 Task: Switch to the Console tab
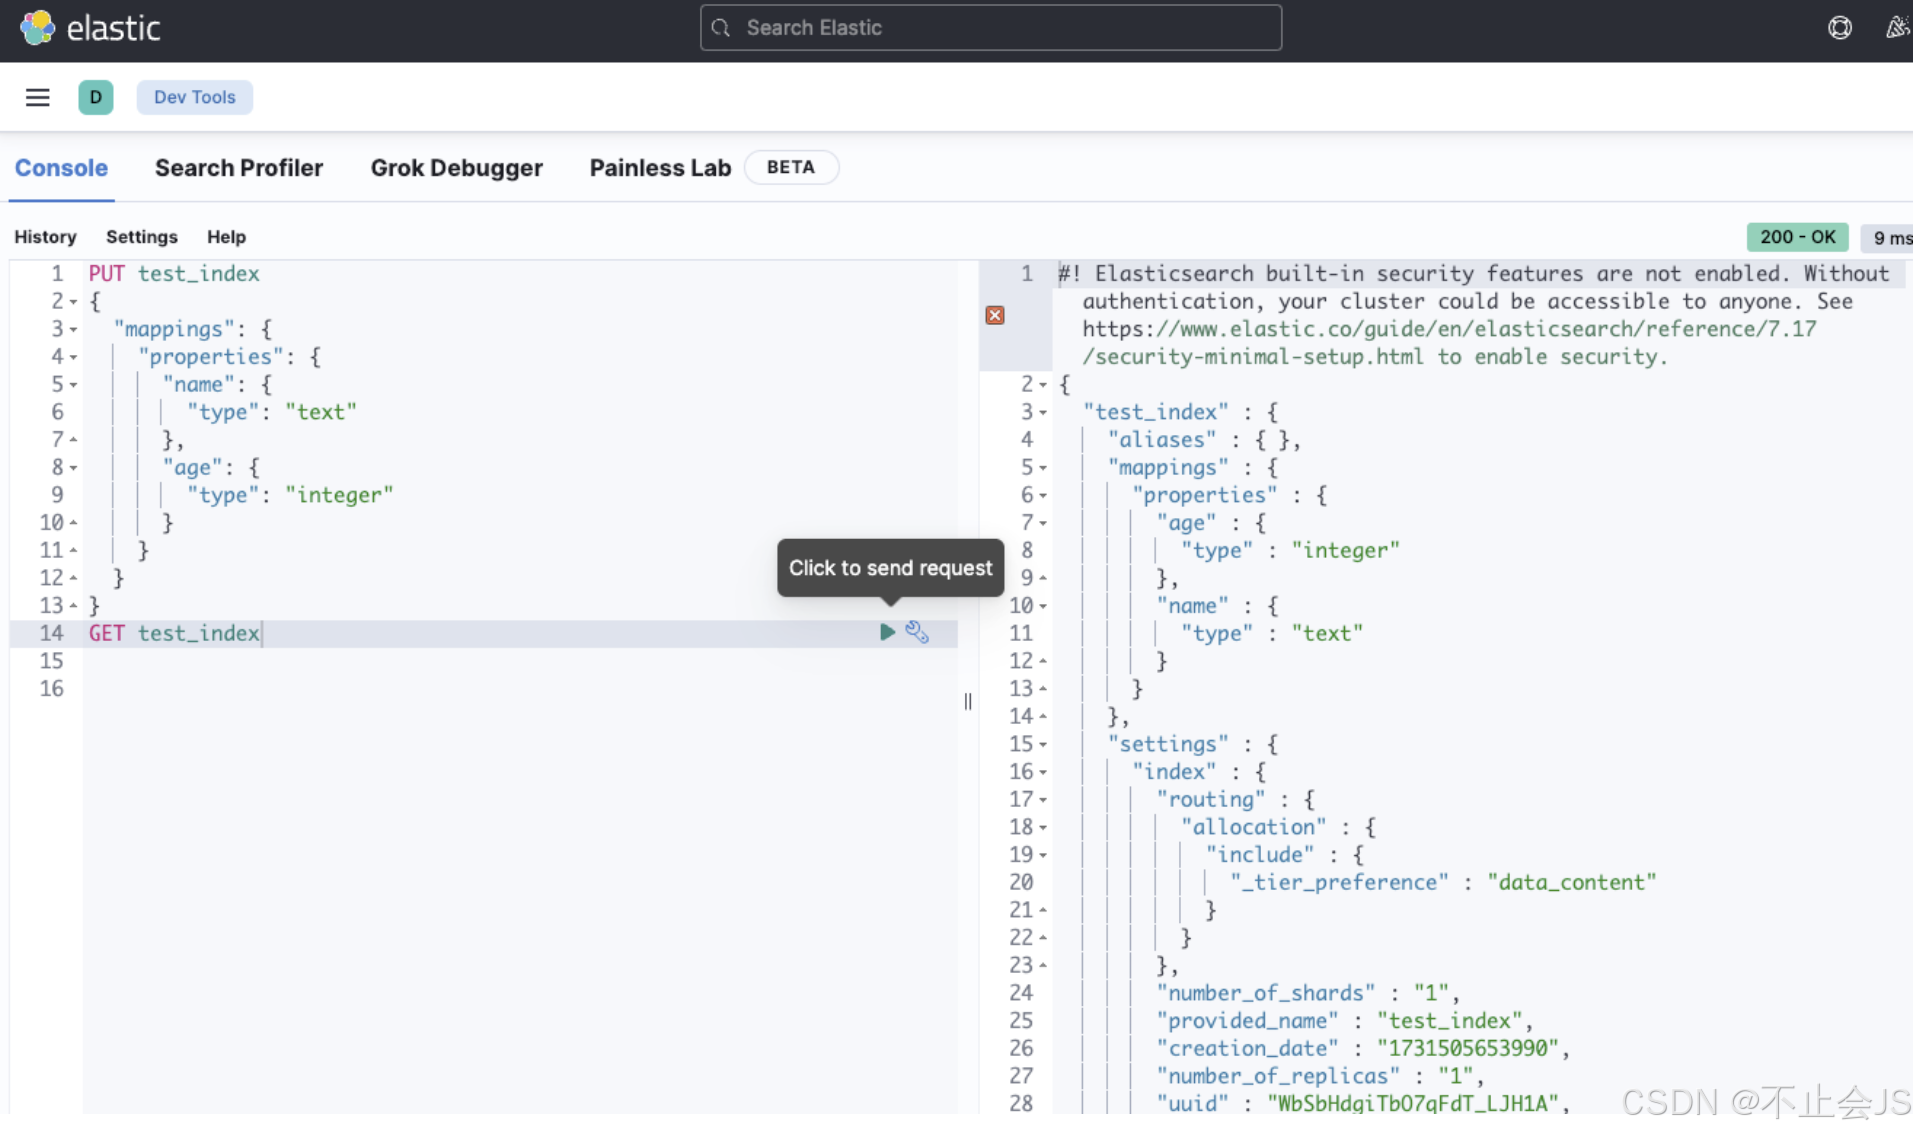click(61, 168)
